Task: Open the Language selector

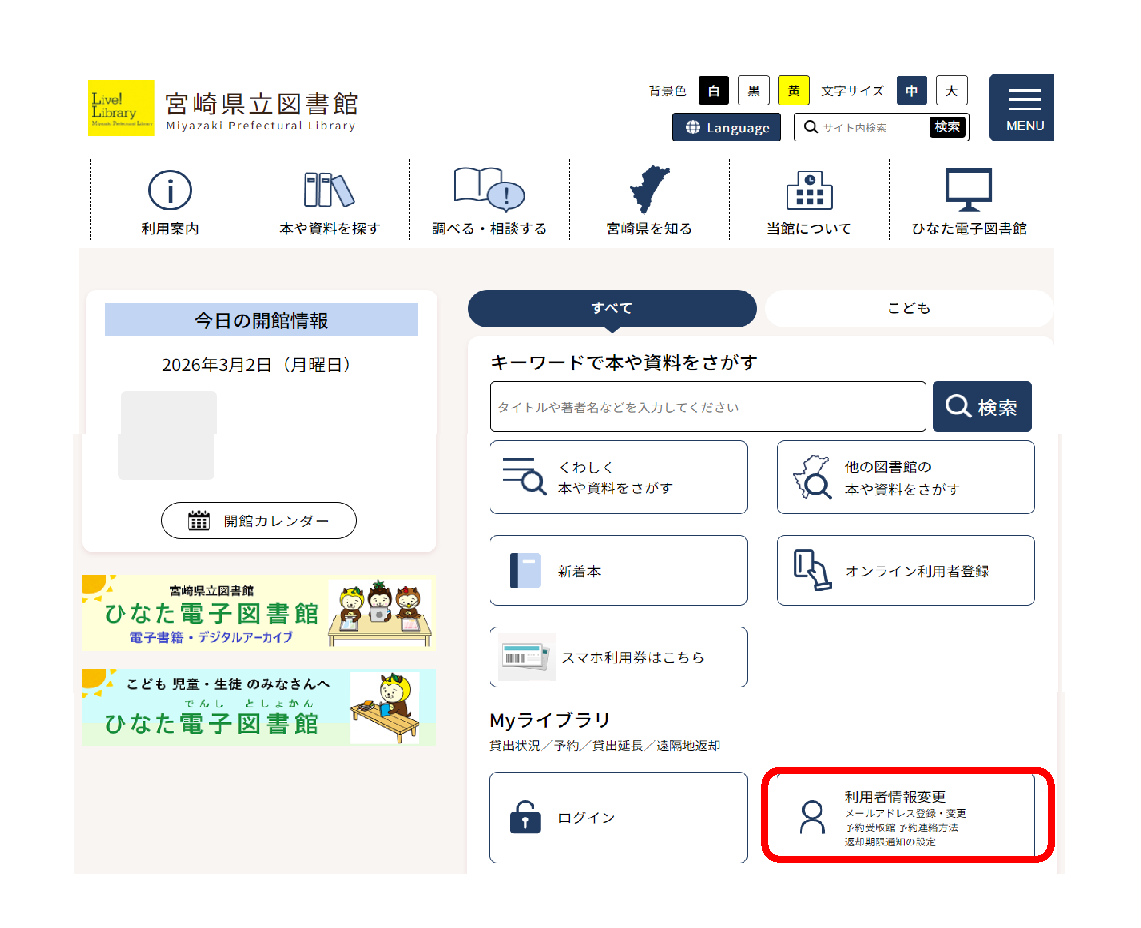Action: pos(727,127)
